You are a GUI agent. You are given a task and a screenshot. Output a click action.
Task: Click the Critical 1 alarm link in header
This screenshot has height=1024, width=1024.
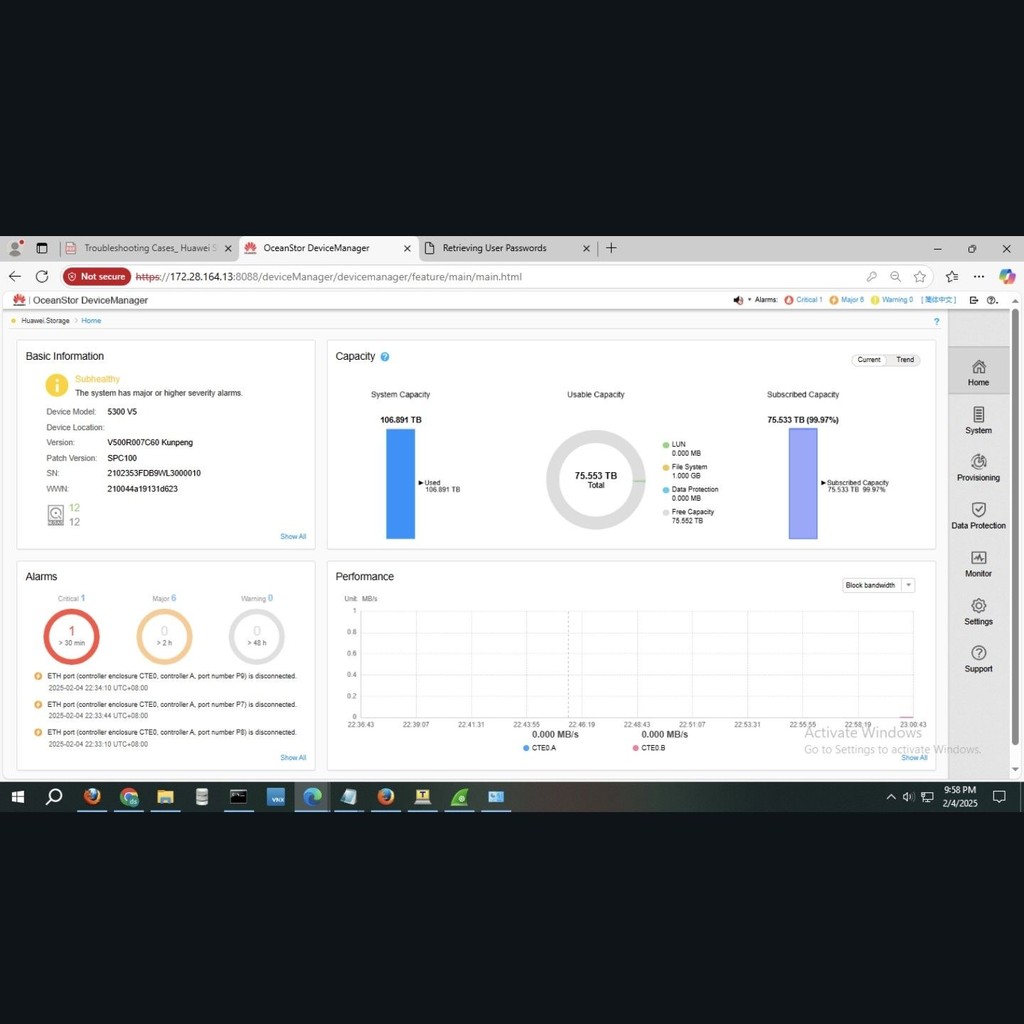point(804,300)
